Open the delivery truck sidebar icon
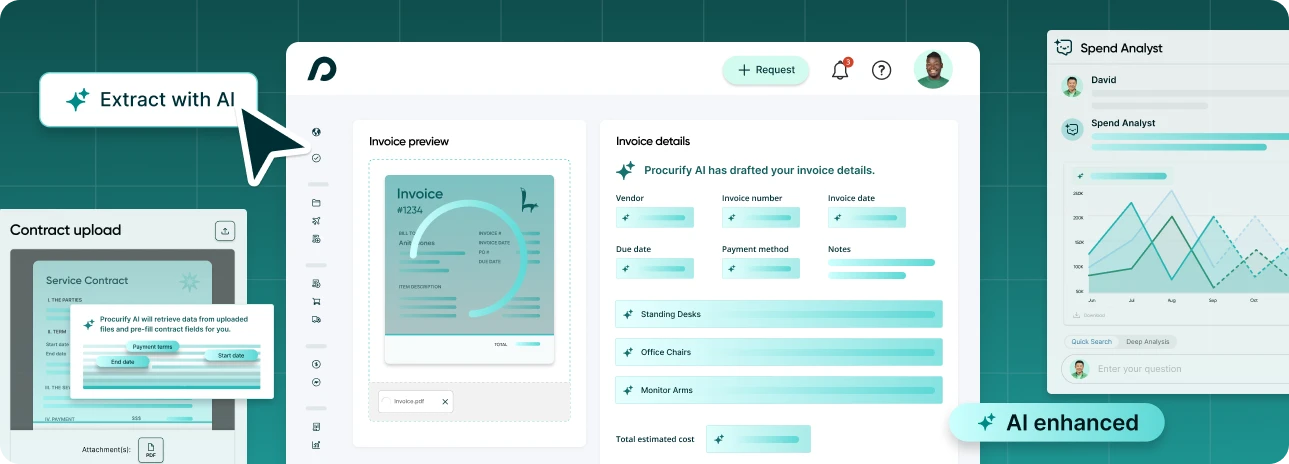Viewport: 1289px width, 464px height. [316, 319]
